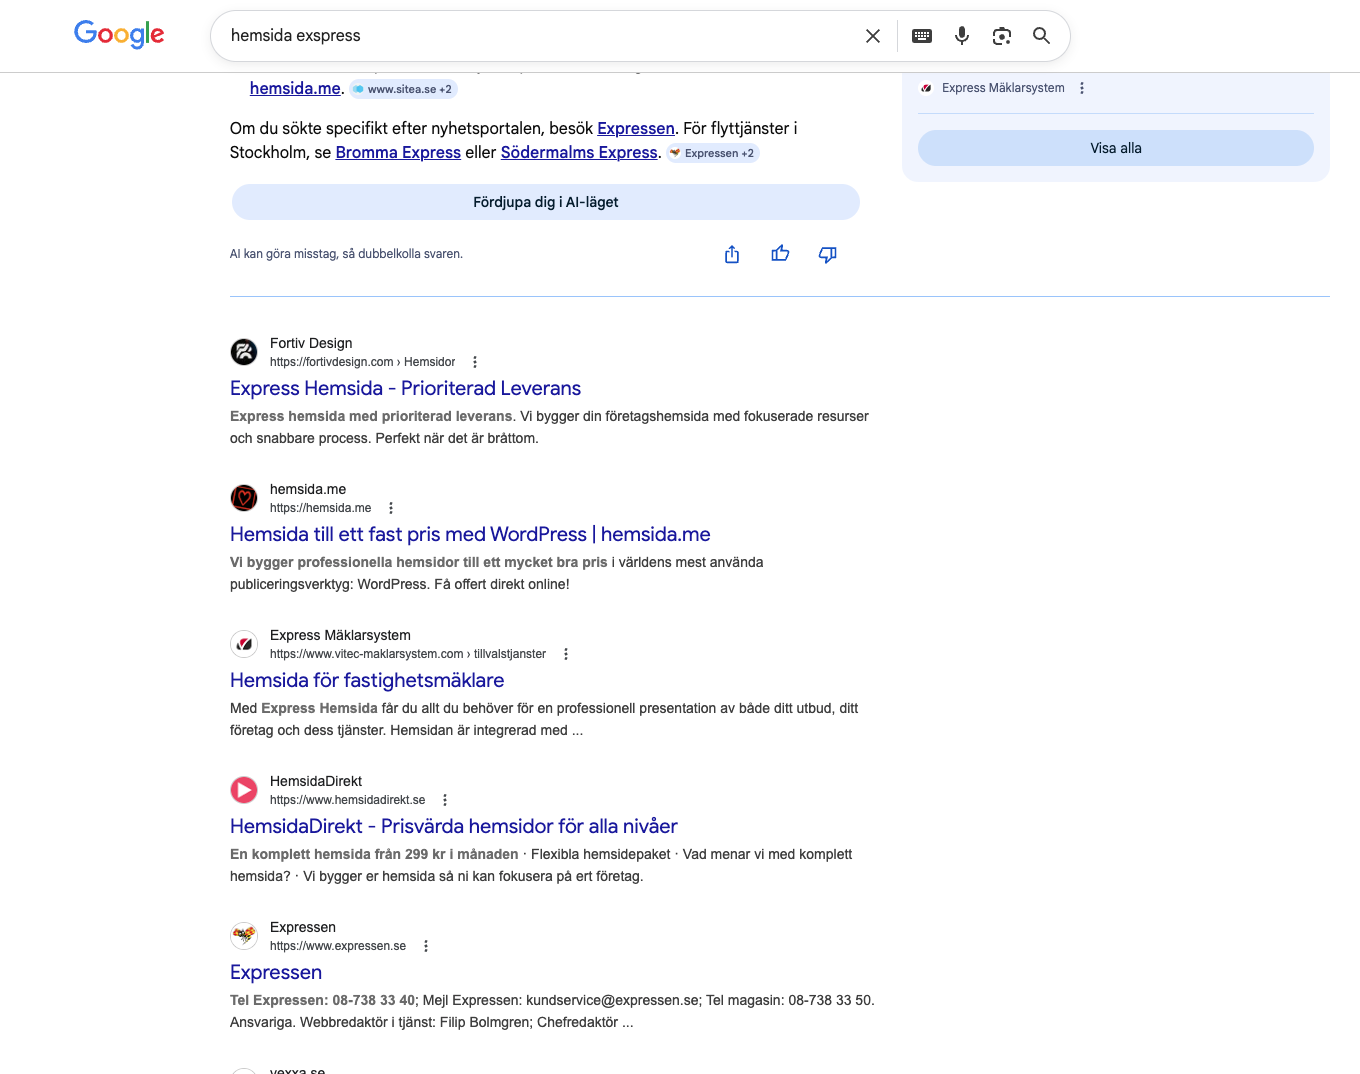Image resolution: width=1360 pixels, height=1074 pixels.
Task: Click the AI kan göra misstag disclaimer
Action: pos(346,254)
